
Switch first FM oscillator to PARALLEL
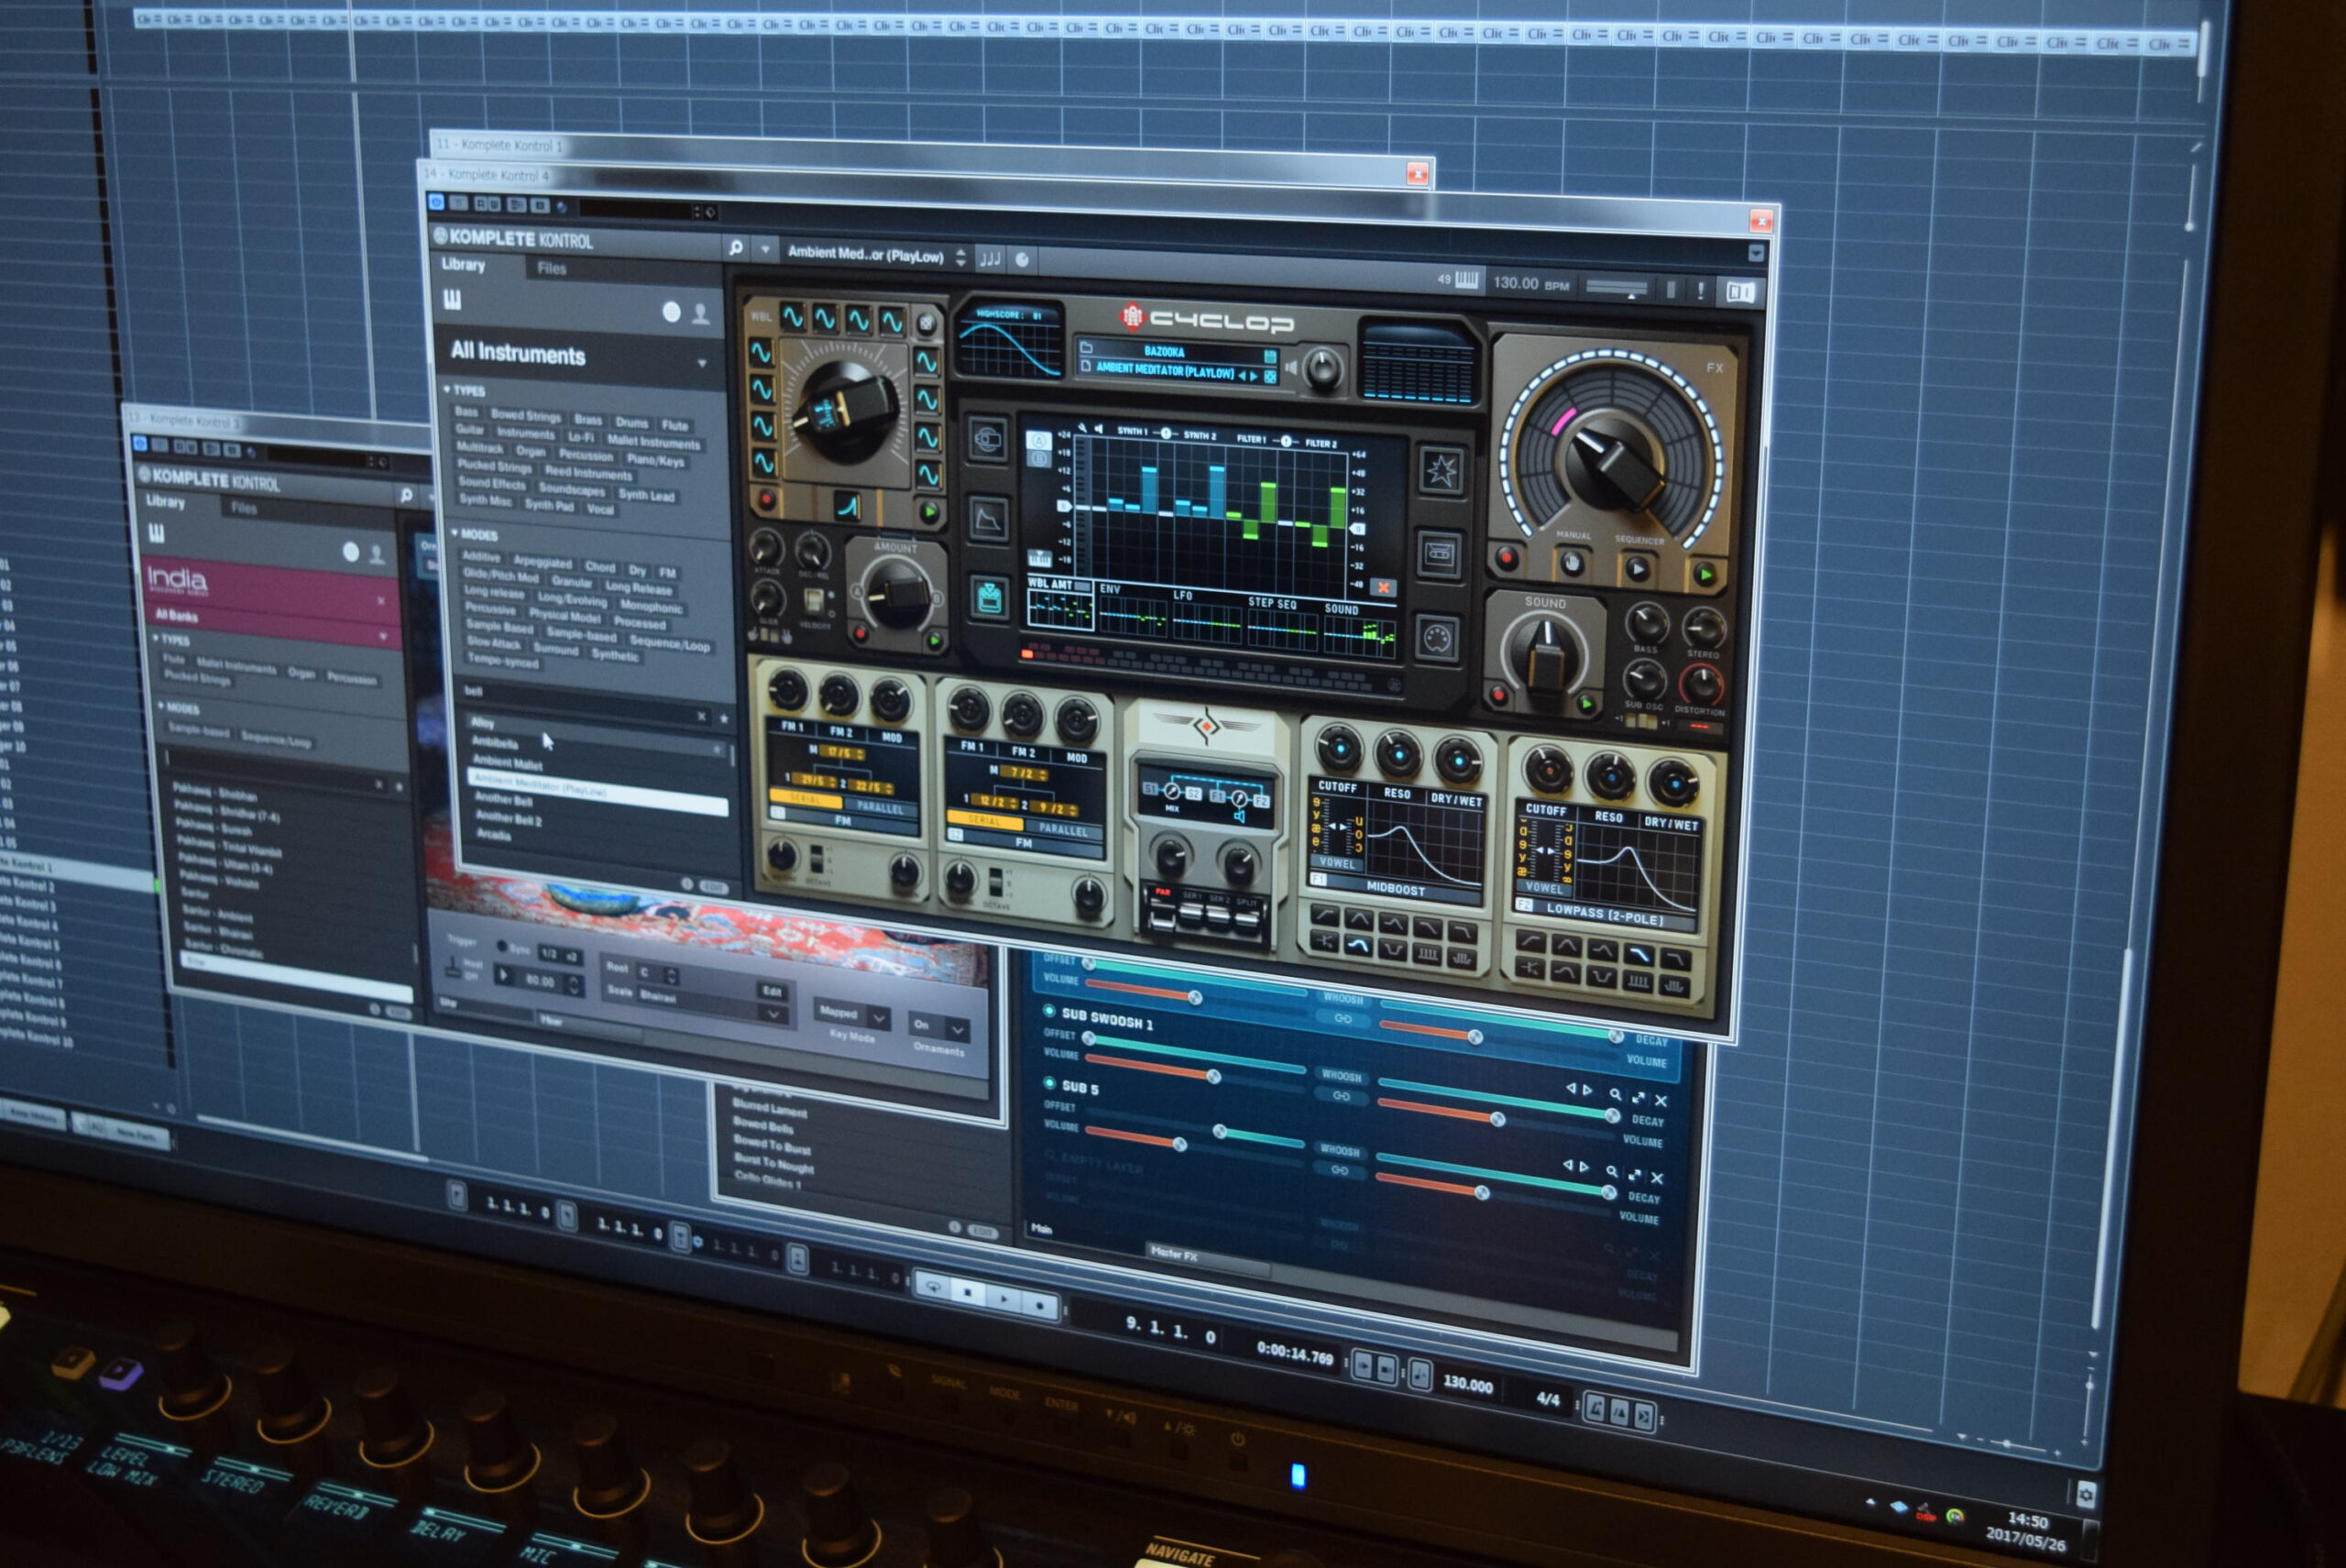click(x=880, y=808)
